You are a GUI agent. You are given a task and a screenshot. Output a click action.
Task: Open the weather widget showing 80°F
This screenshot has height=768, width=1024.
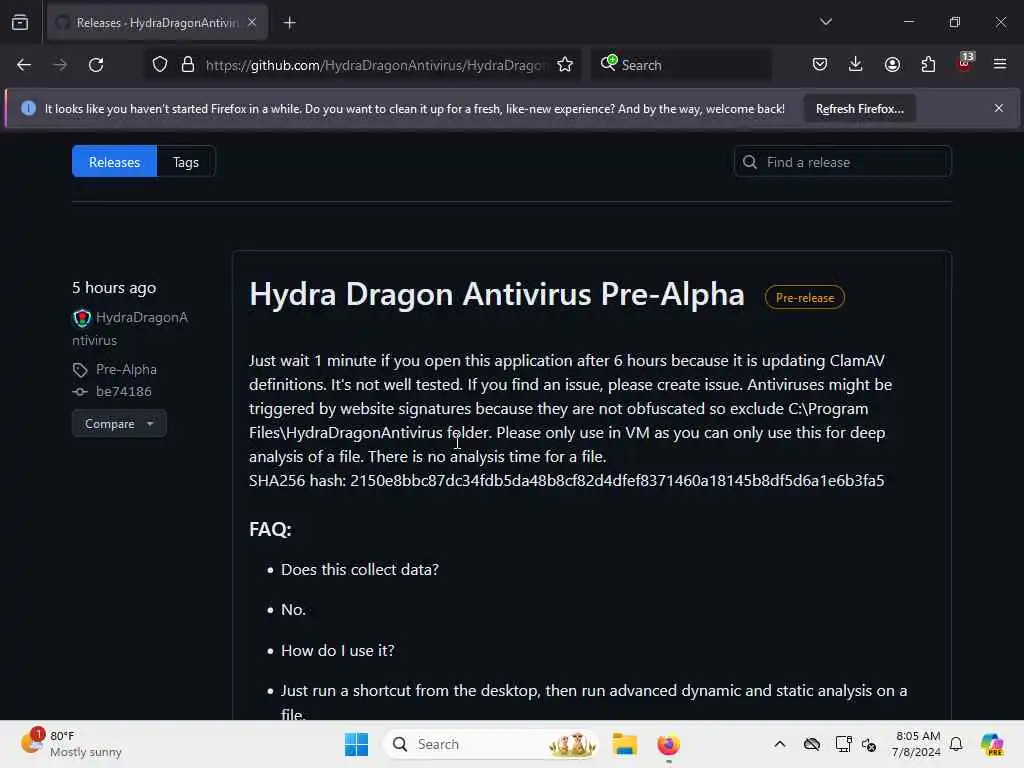(x=72, y=744)
